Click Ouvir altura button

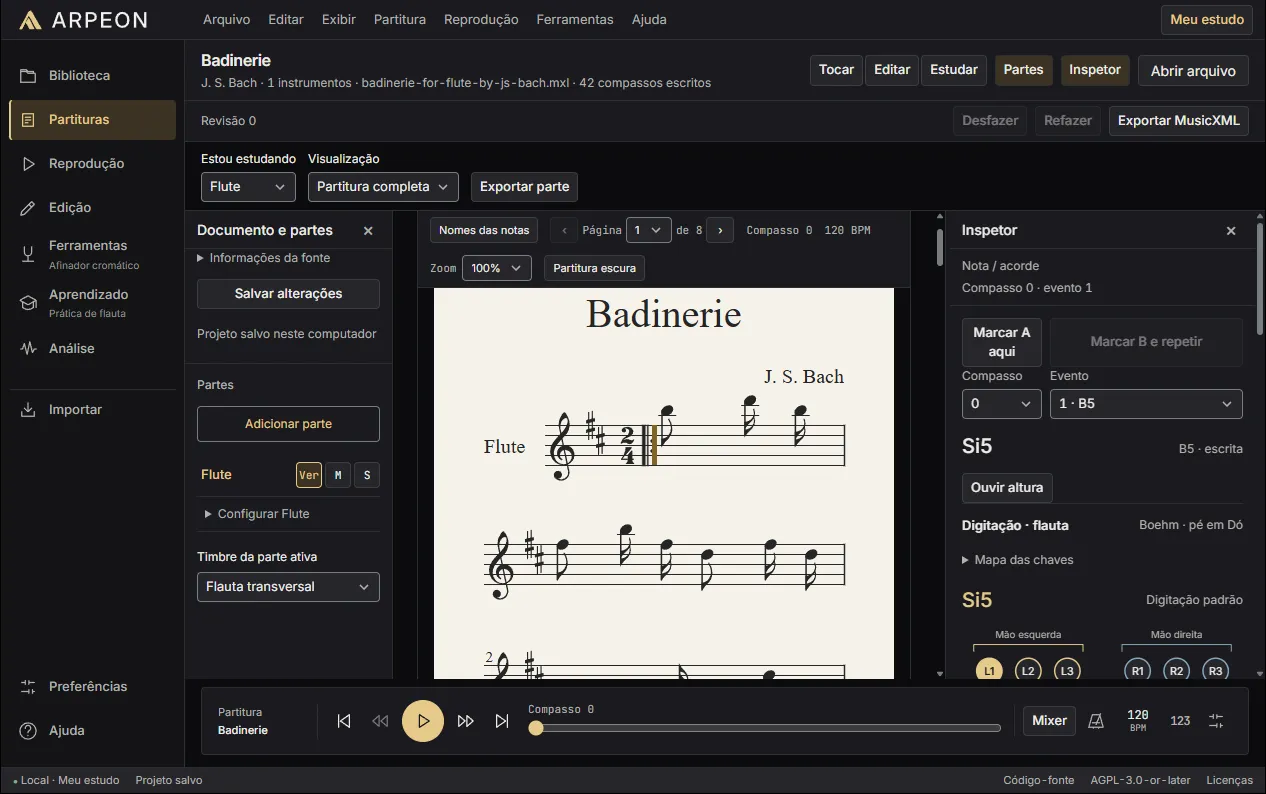1007,488
